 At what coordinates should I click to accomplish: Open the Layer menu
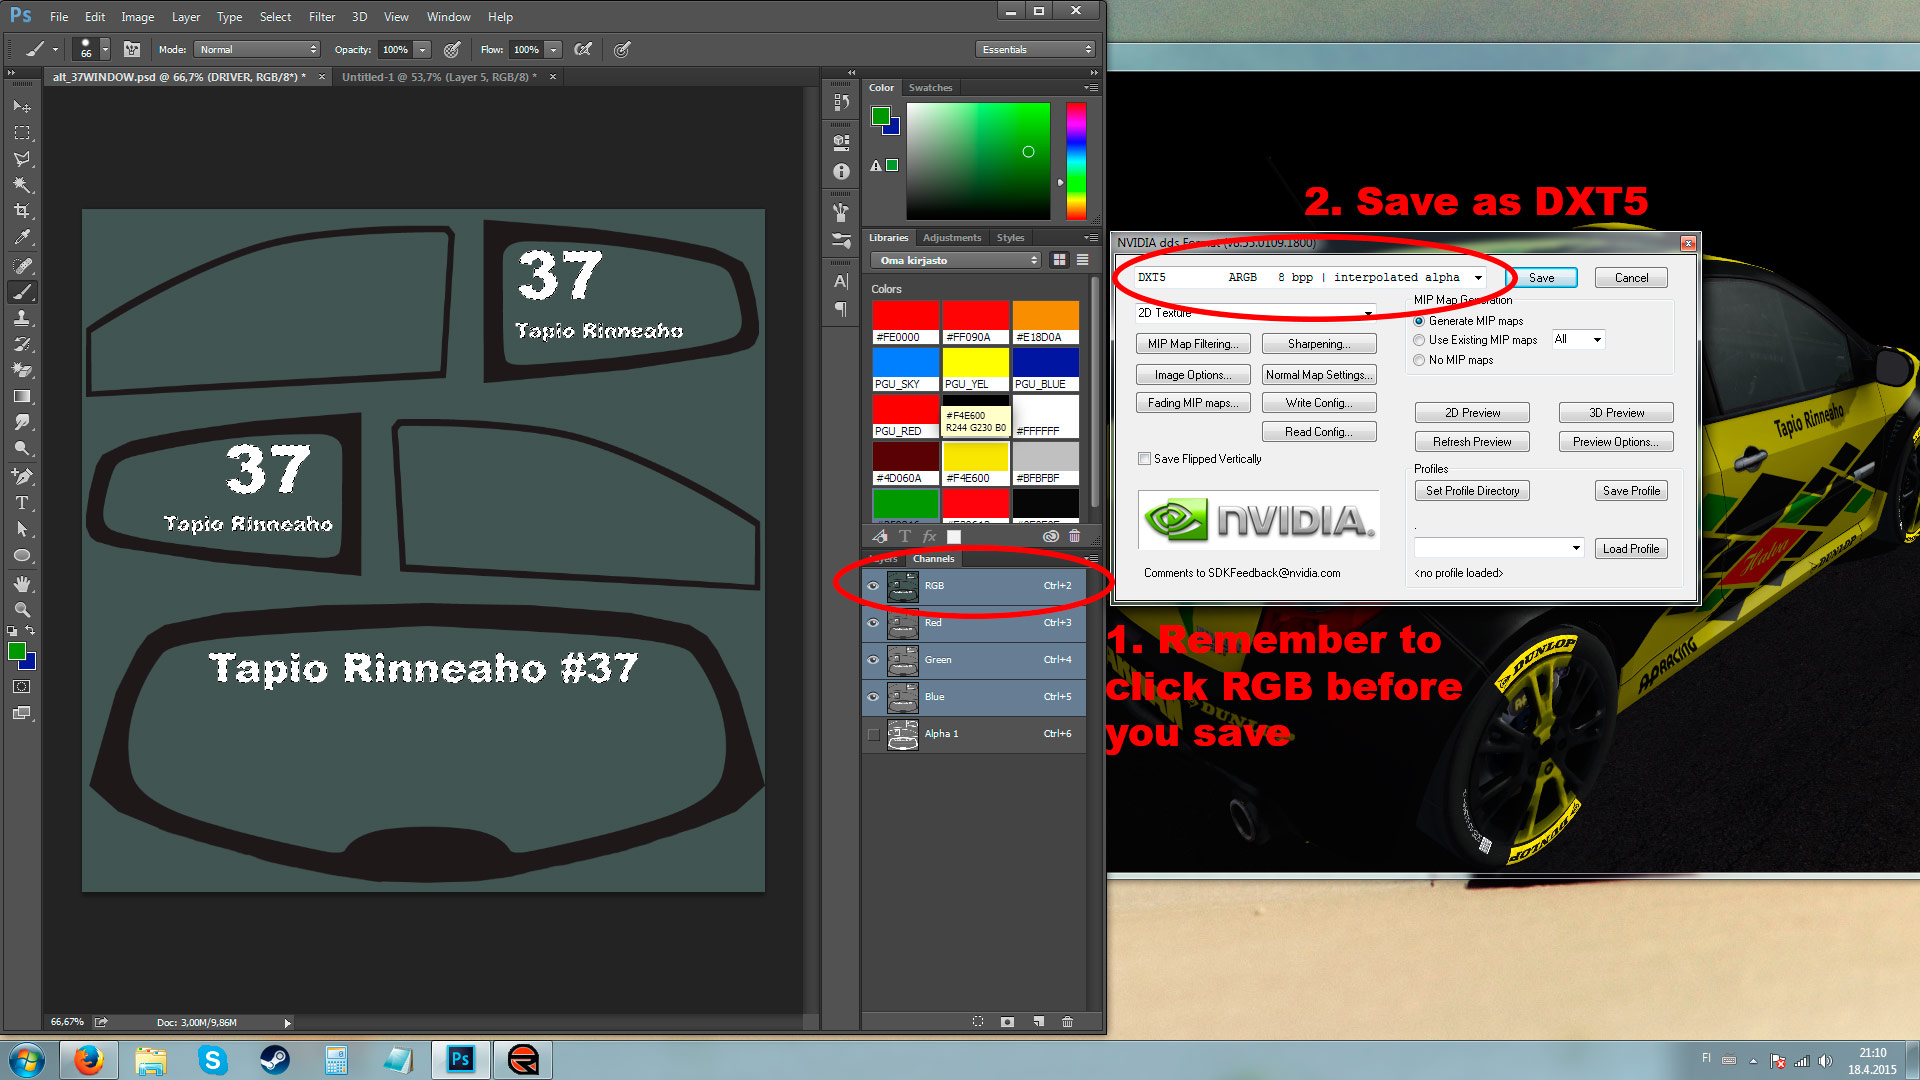coord(186,17)
